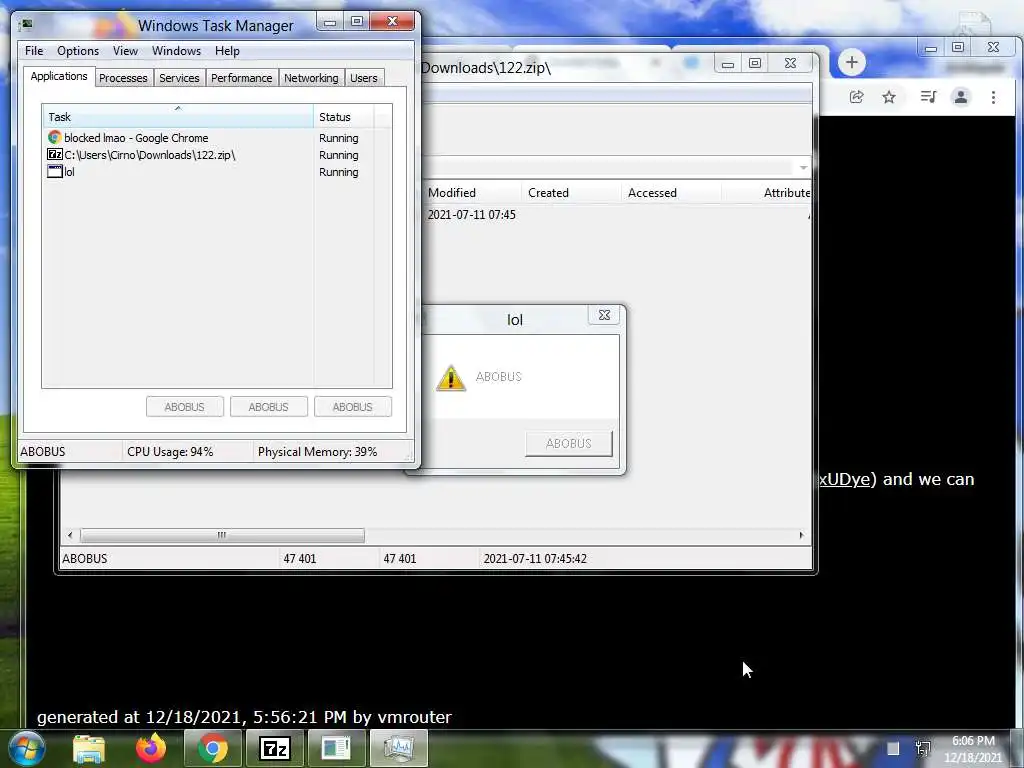Switch to the lol window taskbar button
This screenshot has height=768, width=1024.
pyautogui.click(x=337, y=748)
